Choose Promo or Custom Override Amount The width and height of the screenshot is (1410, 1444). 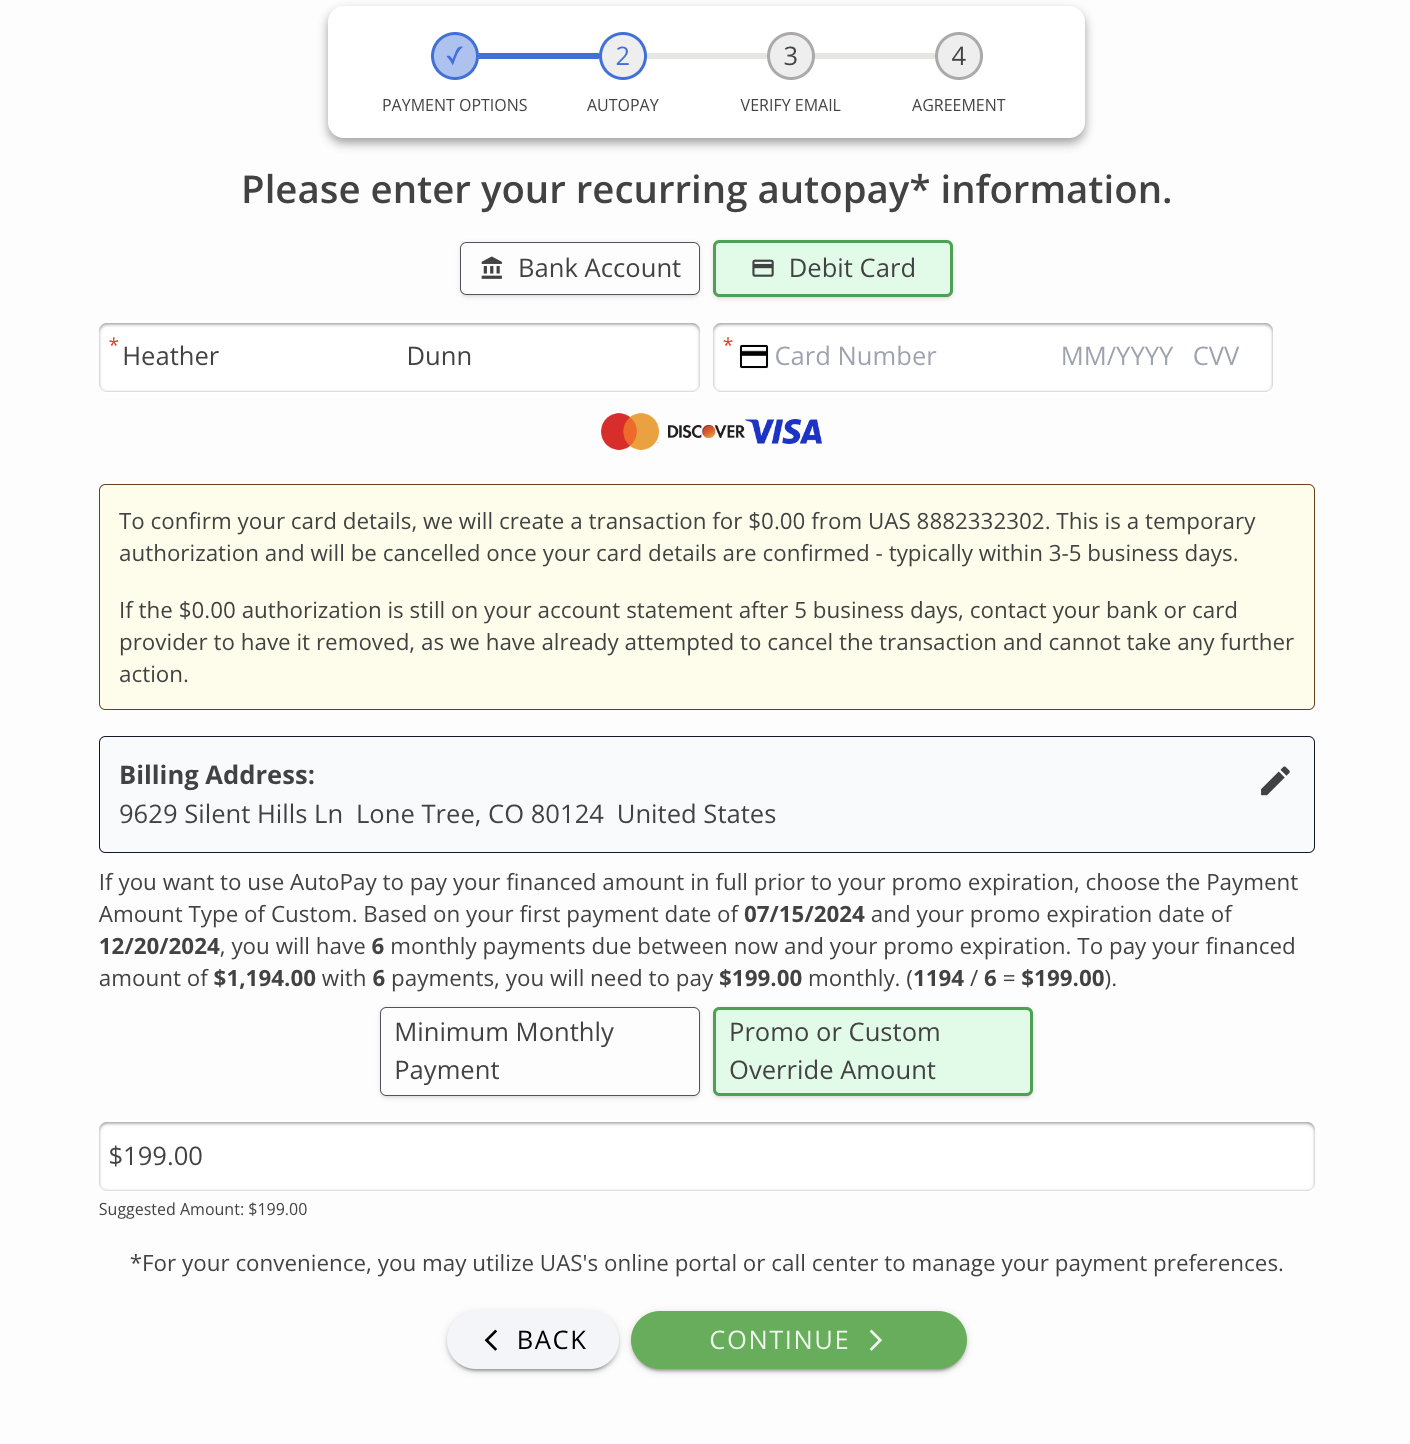[873, 1051]
